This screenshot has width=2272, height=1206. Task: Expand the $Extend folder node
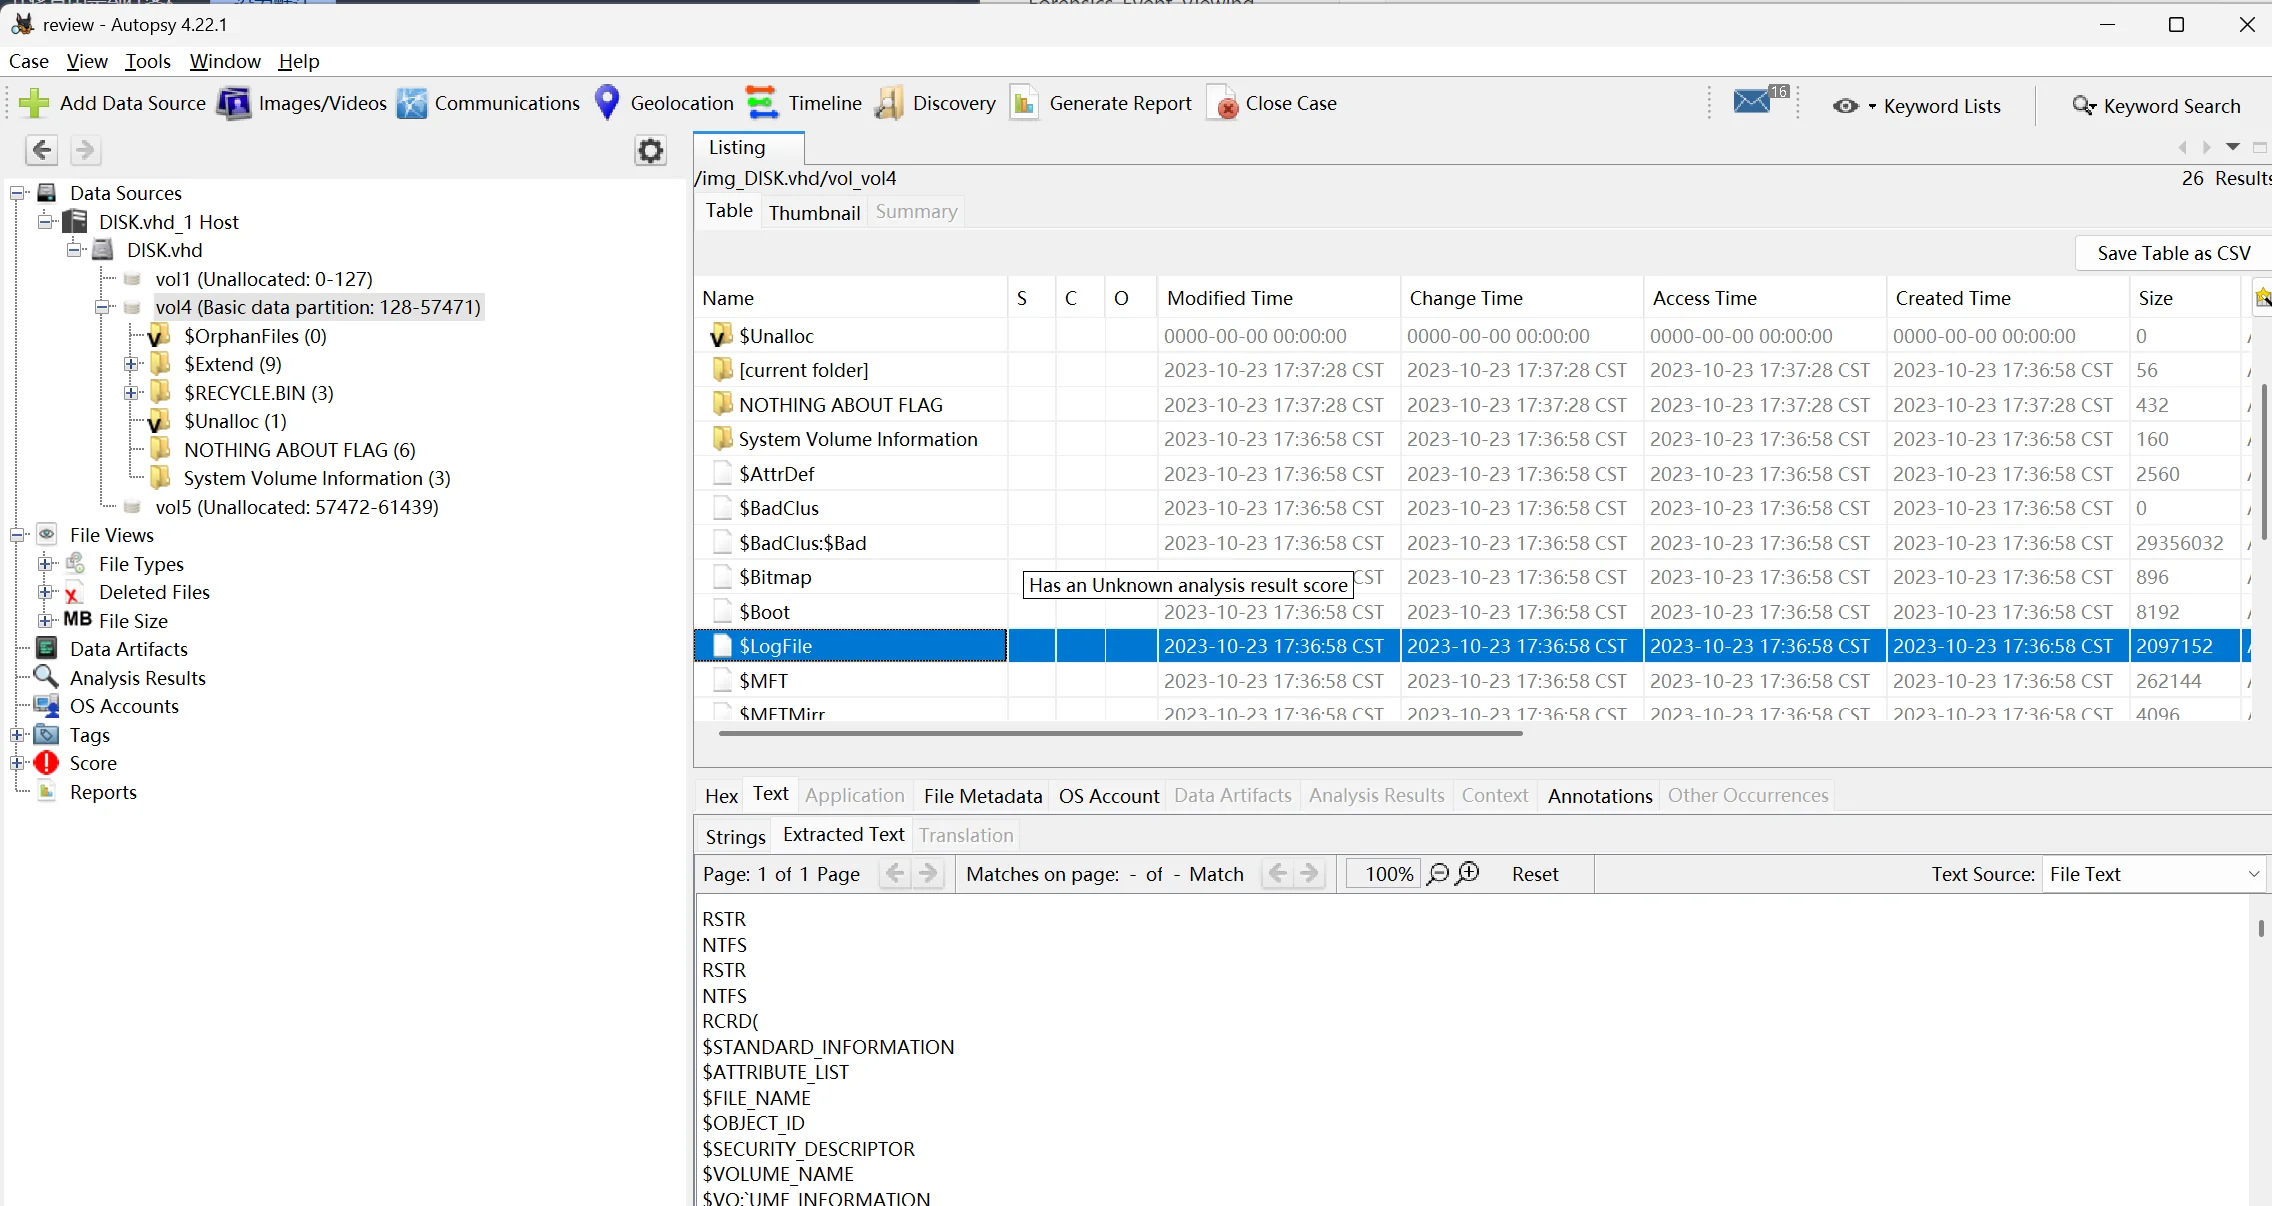(x=132, y=364)
